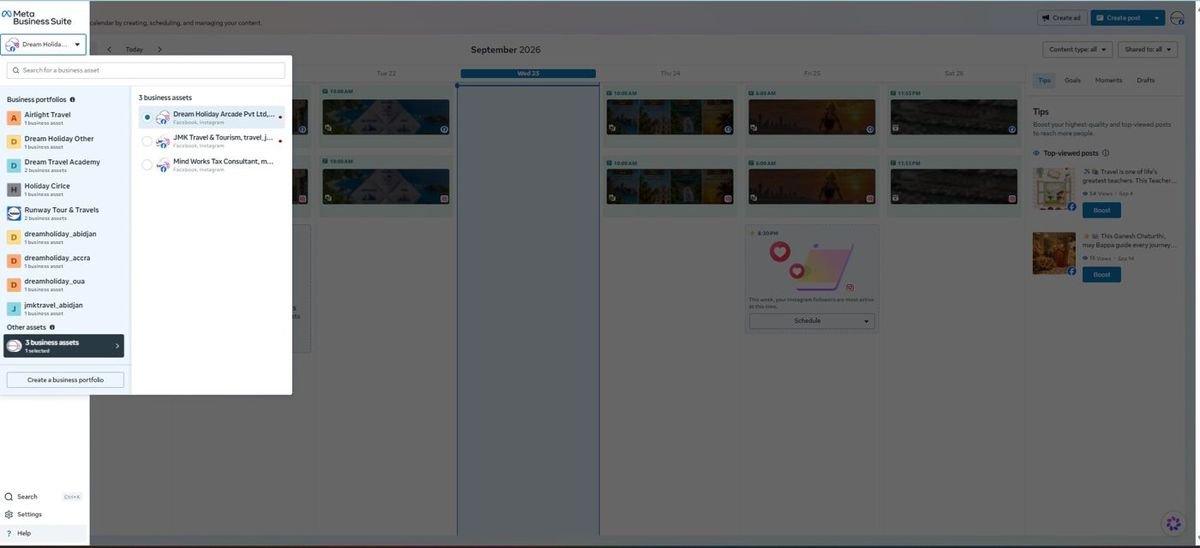Open the Ganesh Chaturthi post thumbnail

click(1054, 253)
